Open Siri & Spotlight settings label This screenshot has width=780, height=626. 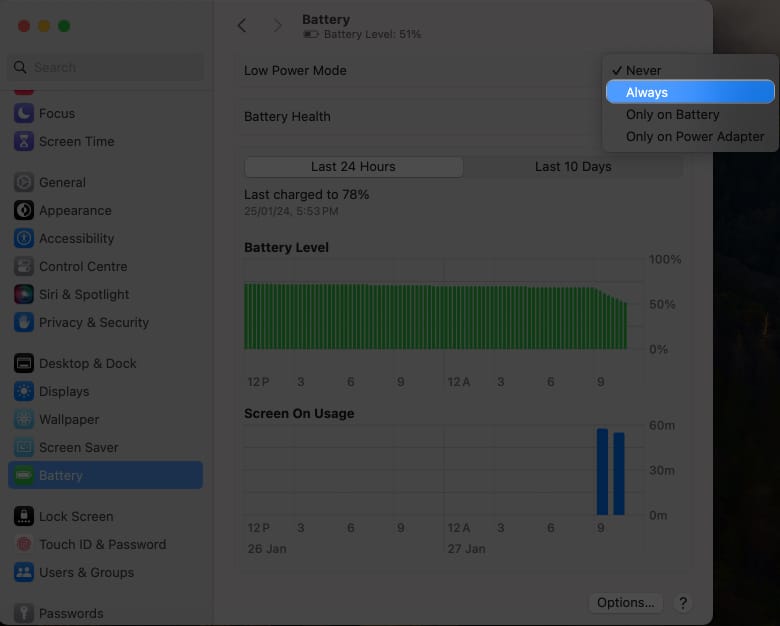84,295
